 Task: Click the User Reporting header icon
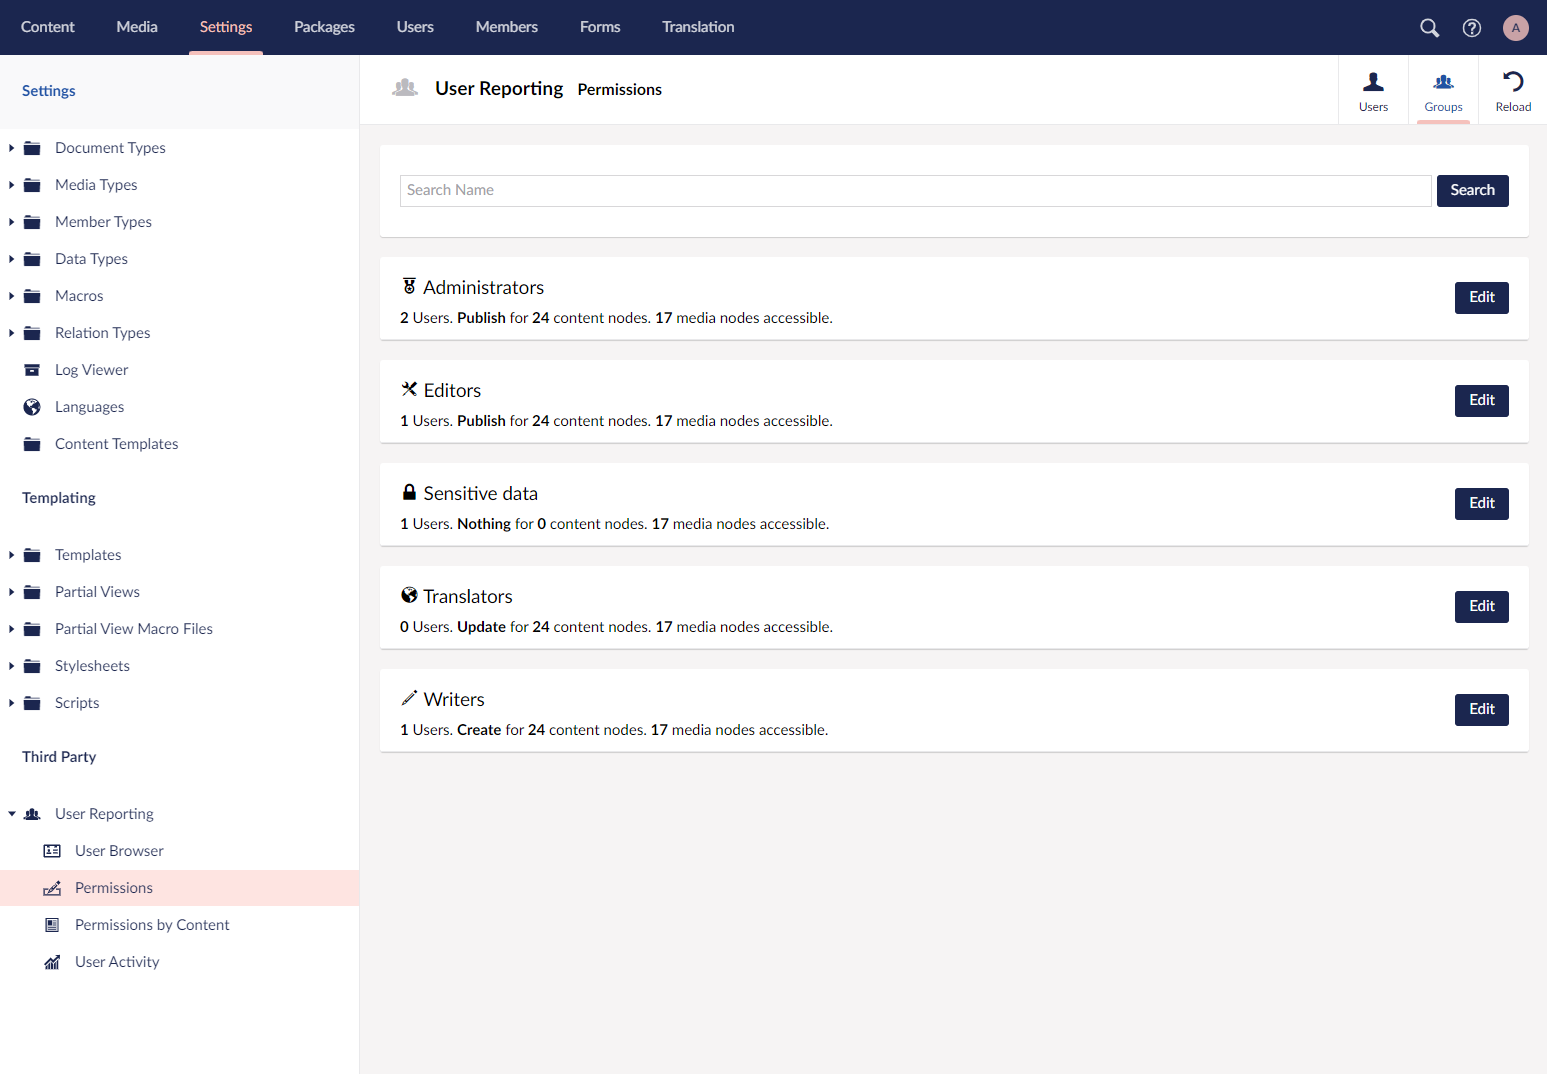tap(405, 88)
